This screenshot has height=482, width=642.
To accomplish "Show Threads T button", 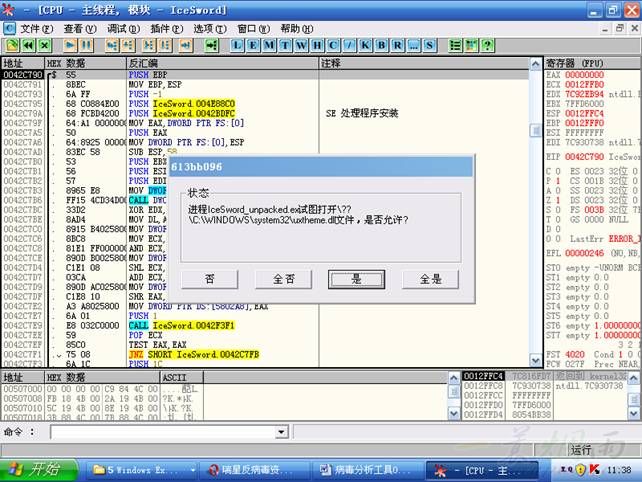I will coord(285,45).
